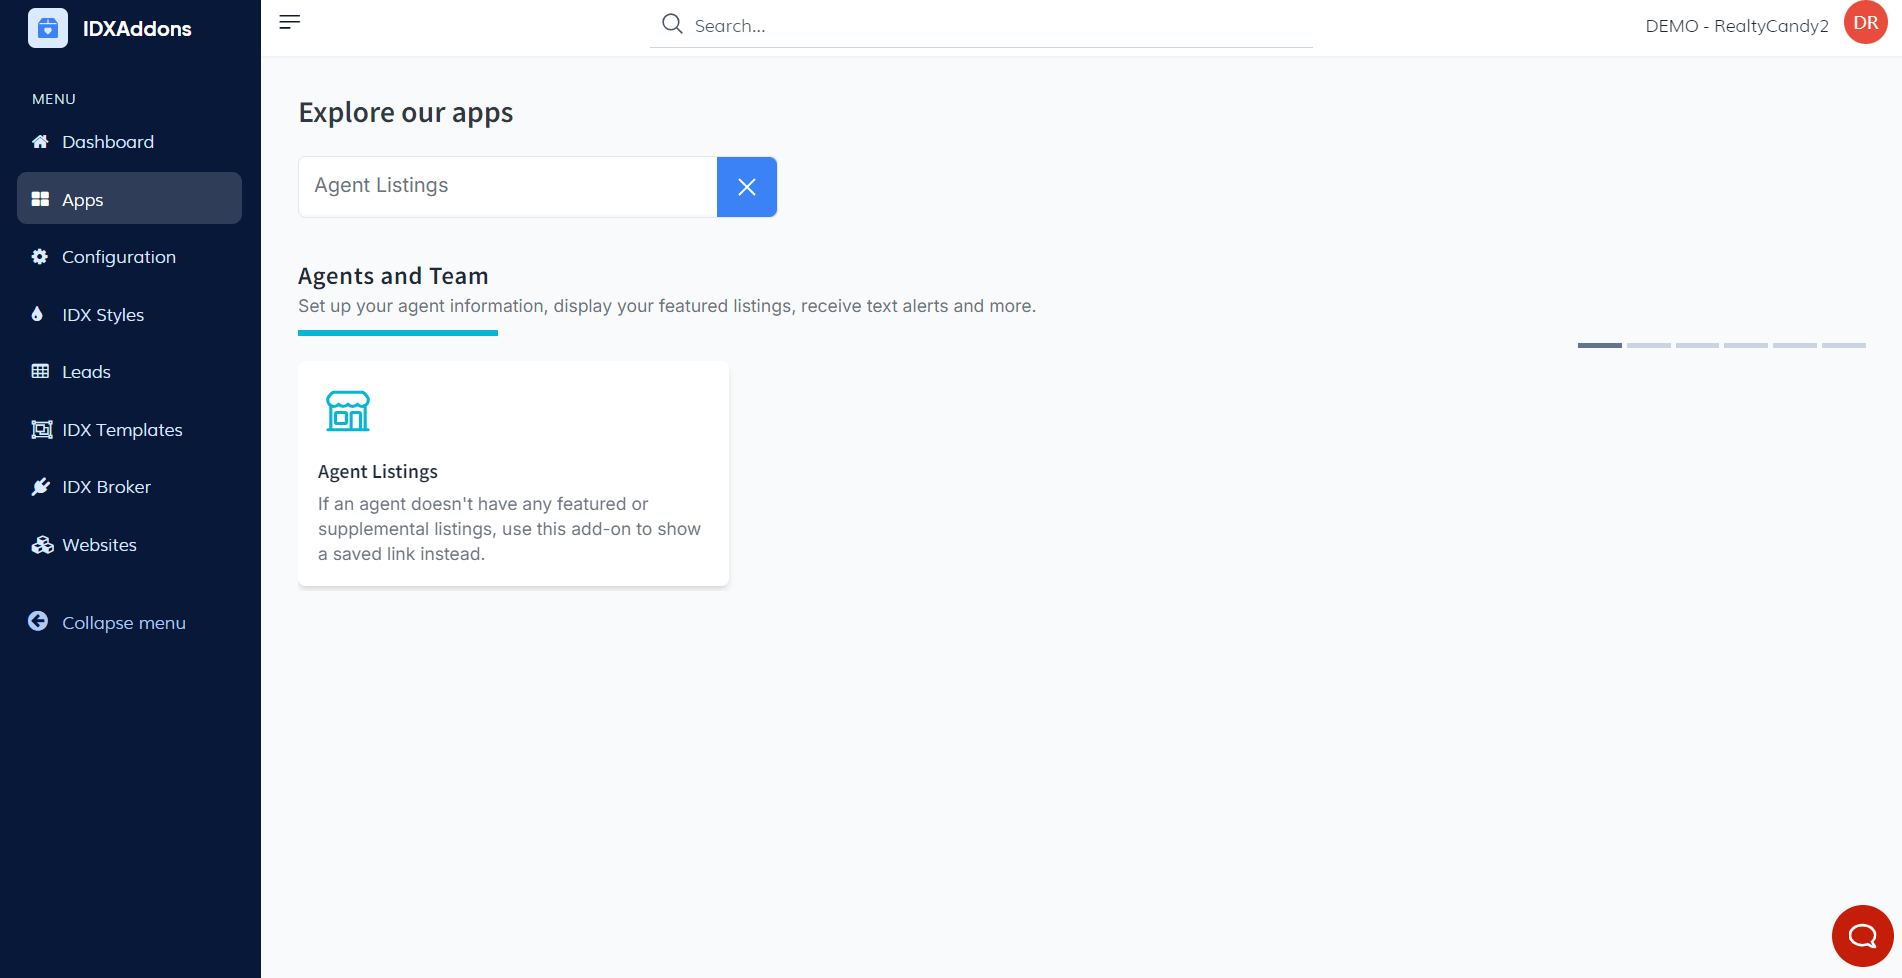The height and width of the screenshot is (978, 1902).
Task: Open Dashboard from the sidebar
Action: click(108, 142)
